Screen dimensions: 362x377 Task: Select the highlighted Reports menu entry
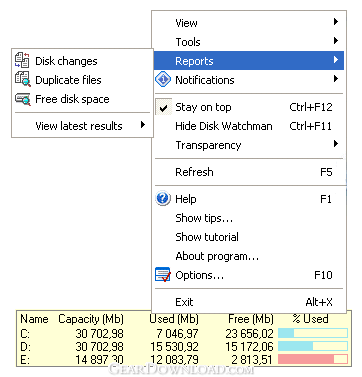point(249,60)
